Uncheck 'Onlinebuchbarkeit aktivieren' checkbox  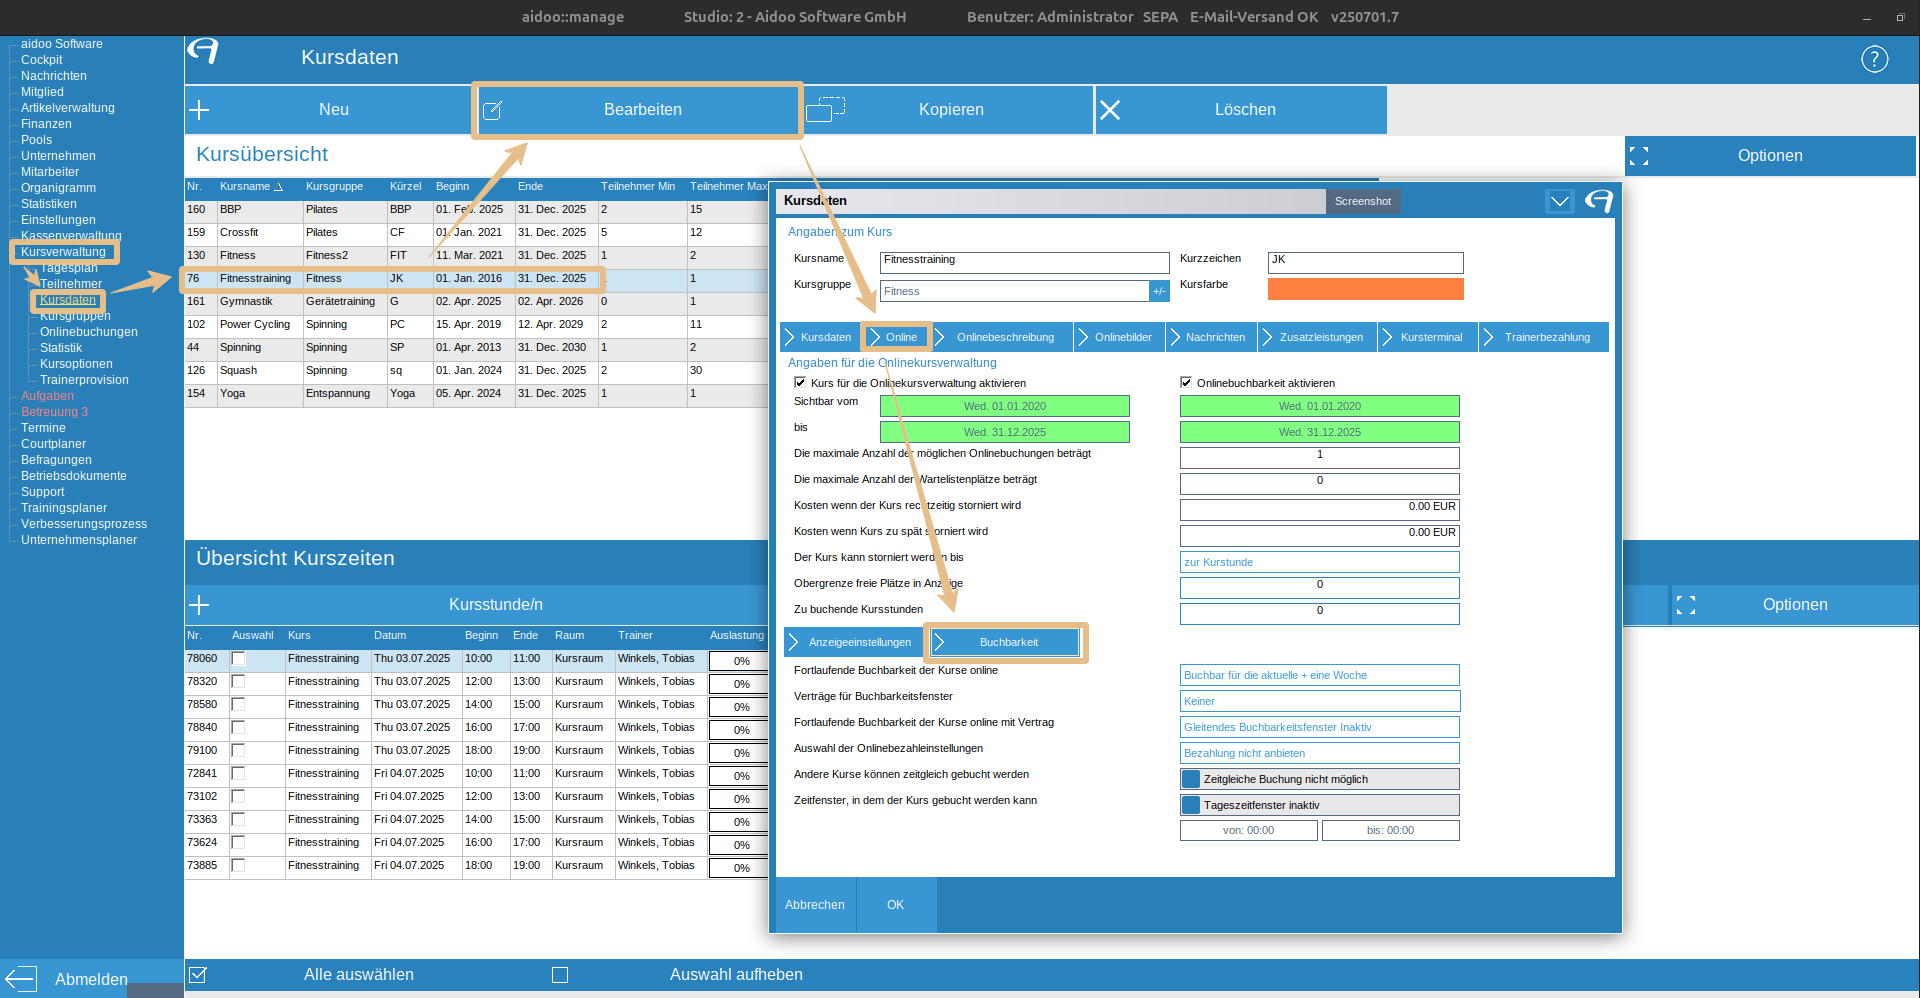[1186, 382]
